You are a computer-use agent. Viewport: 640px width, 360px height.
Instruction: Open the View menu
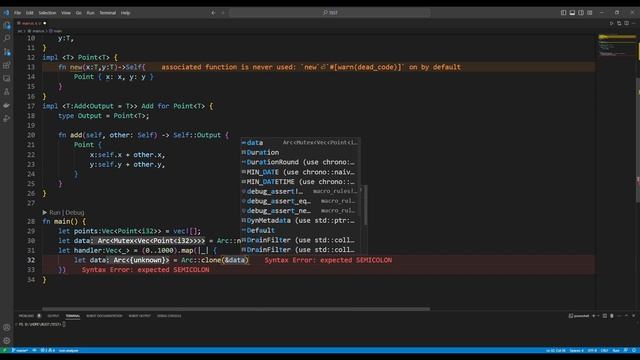click(x=66, y=13)
